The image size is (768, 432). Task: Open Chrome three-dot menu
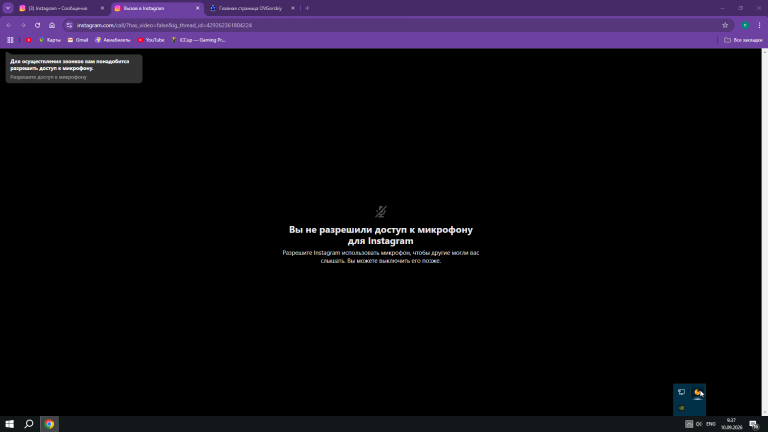[x=759, y=25]
